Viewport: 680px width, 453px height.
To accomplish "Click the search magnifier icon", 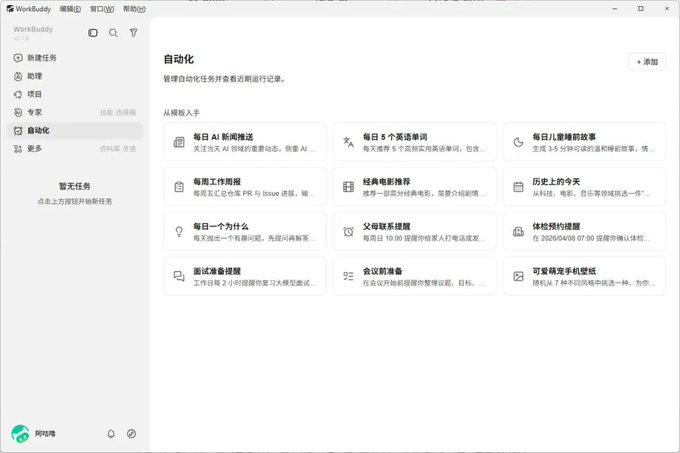I will (113, 33).
